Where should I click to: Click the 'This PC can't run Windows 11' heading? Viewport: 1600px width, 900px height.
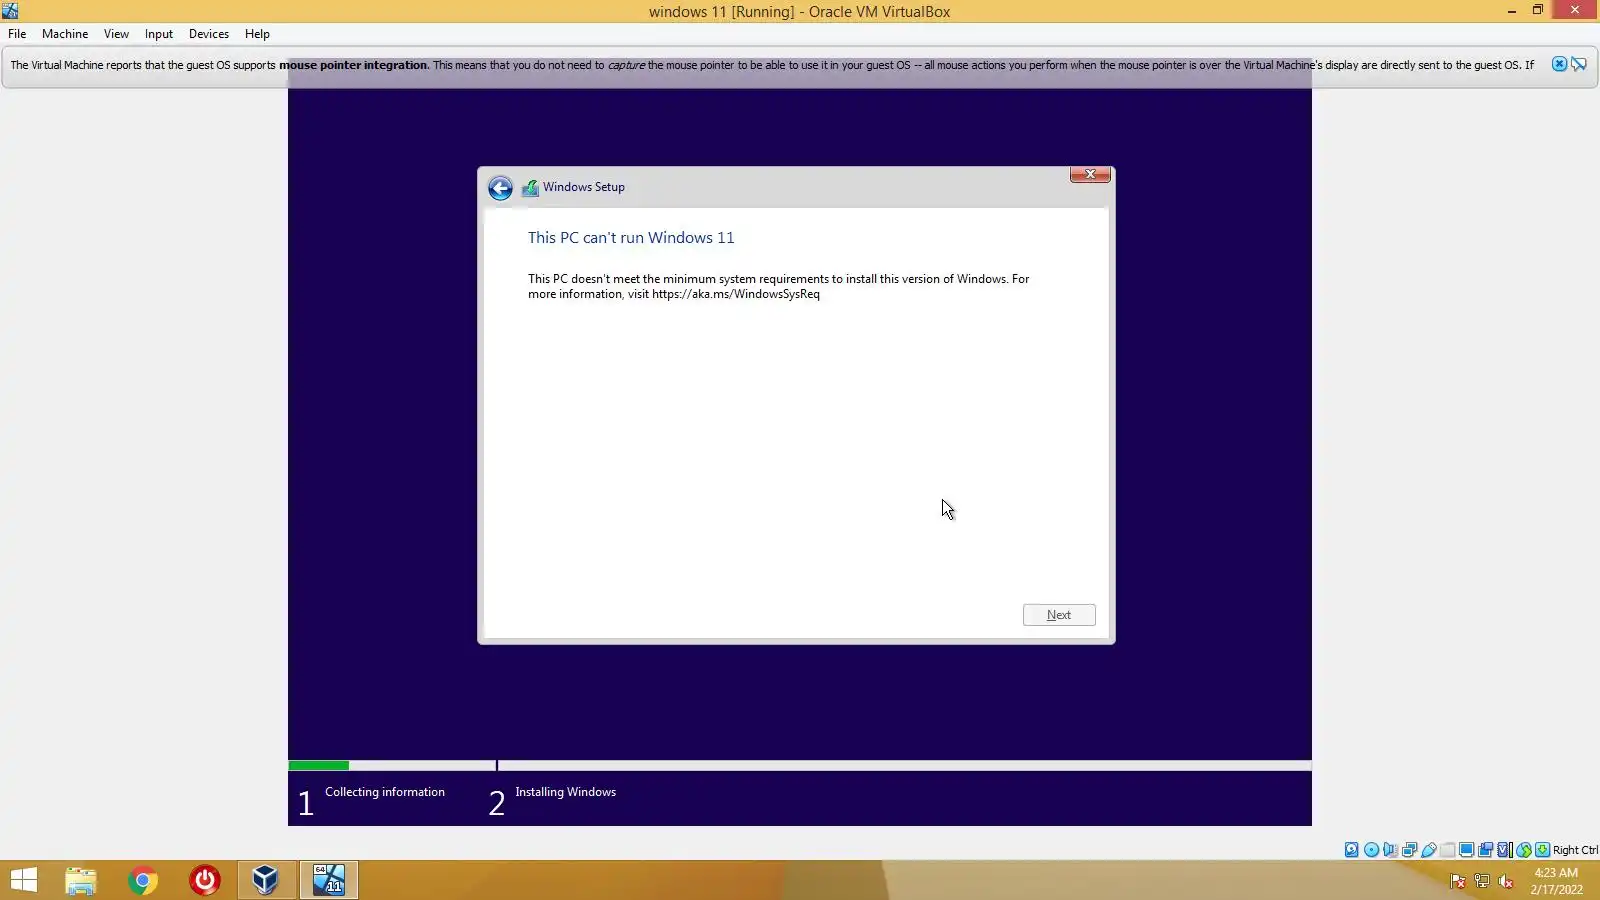pyautogui.click(x=631, y=238)
